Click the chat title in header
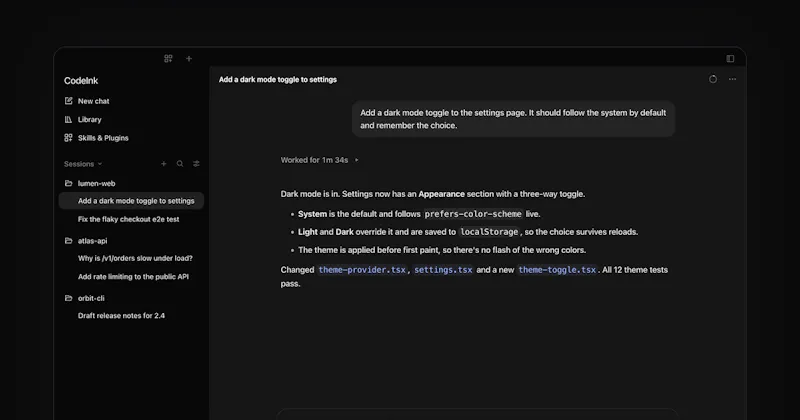 pos(278,80)
